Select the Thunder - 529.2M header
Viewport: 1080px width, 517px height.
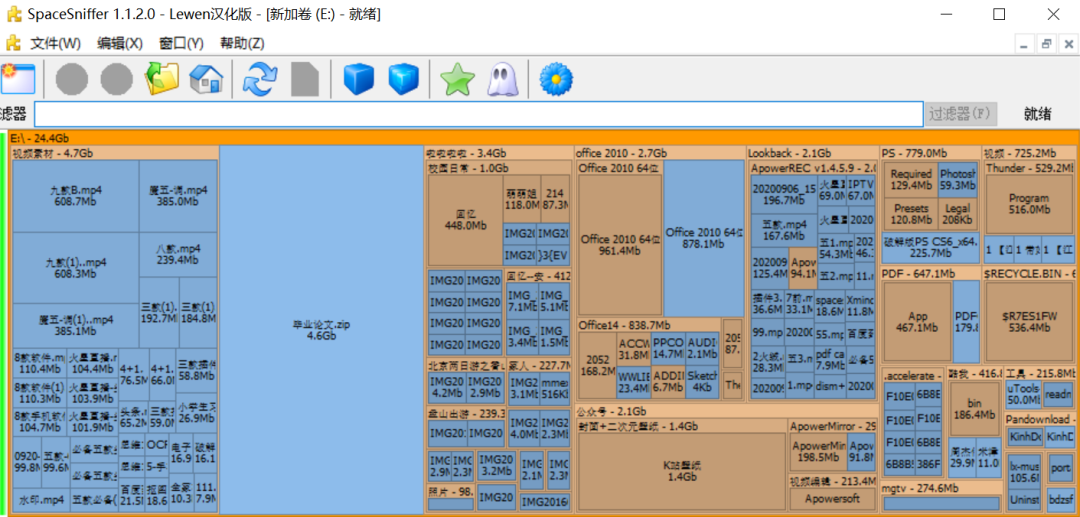point(1029,167)
